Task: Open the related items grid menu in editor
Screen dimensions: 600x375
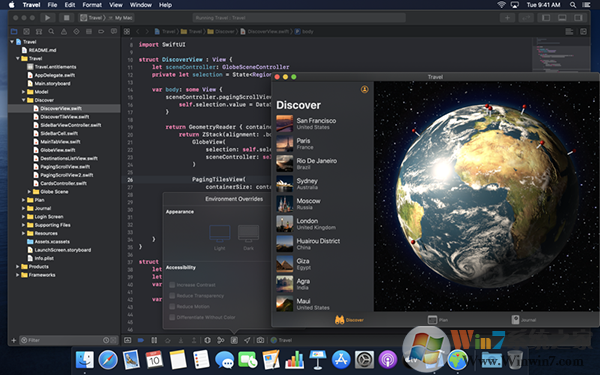Action: [127, 31]
